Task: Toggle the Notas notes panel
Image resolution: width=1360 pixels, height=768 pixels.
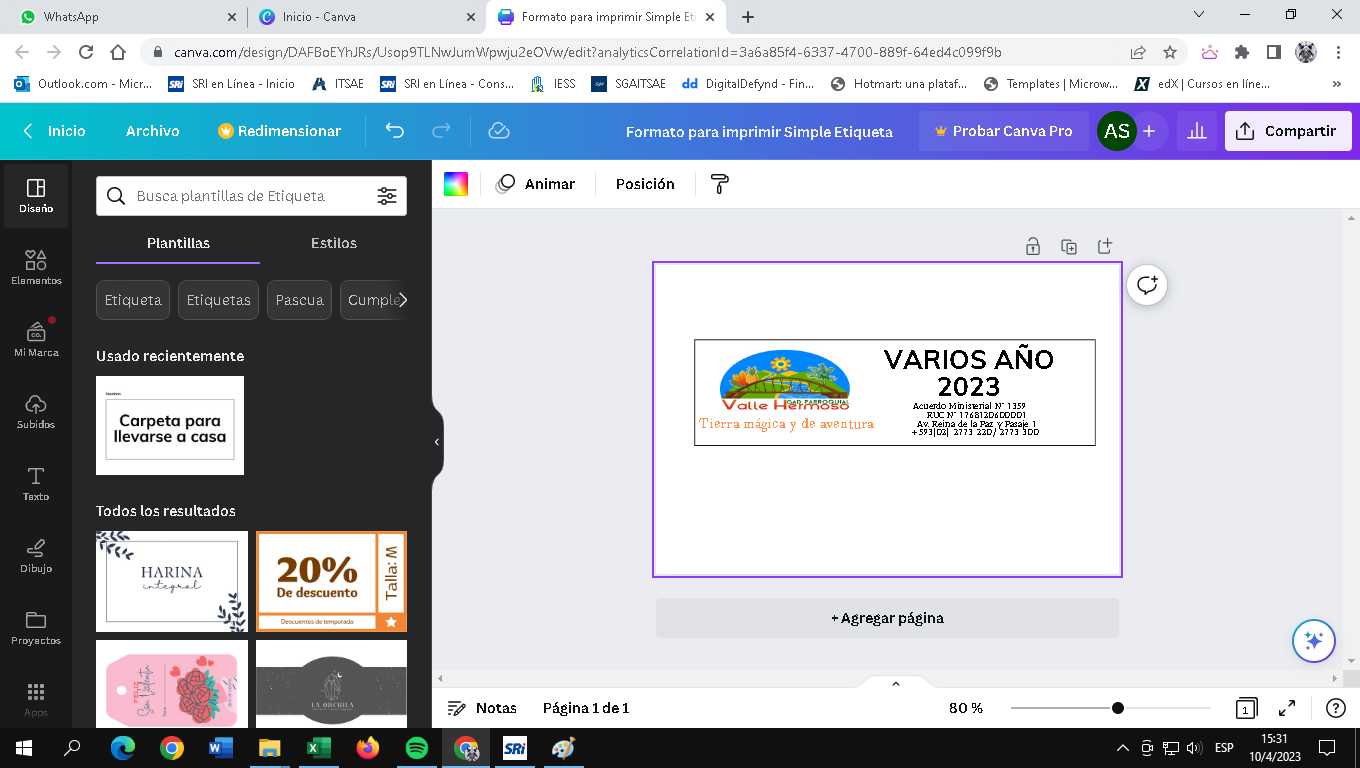Action: point(482,708)
